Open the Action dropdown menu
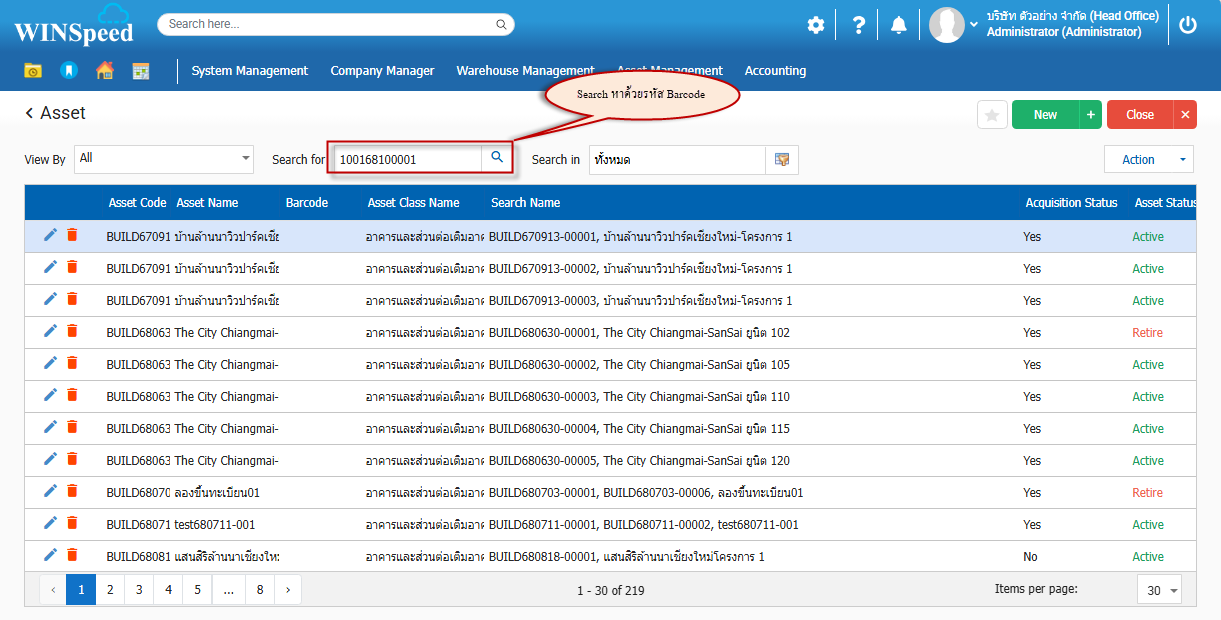The image size is (1221, 620). point(1148,159)
